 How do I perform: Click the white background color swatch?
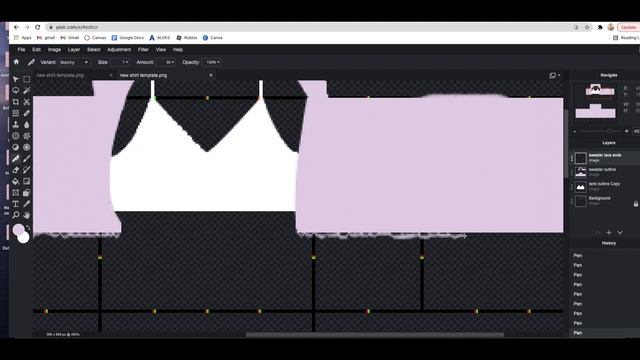pyautogui.click(x=24, y=237)
